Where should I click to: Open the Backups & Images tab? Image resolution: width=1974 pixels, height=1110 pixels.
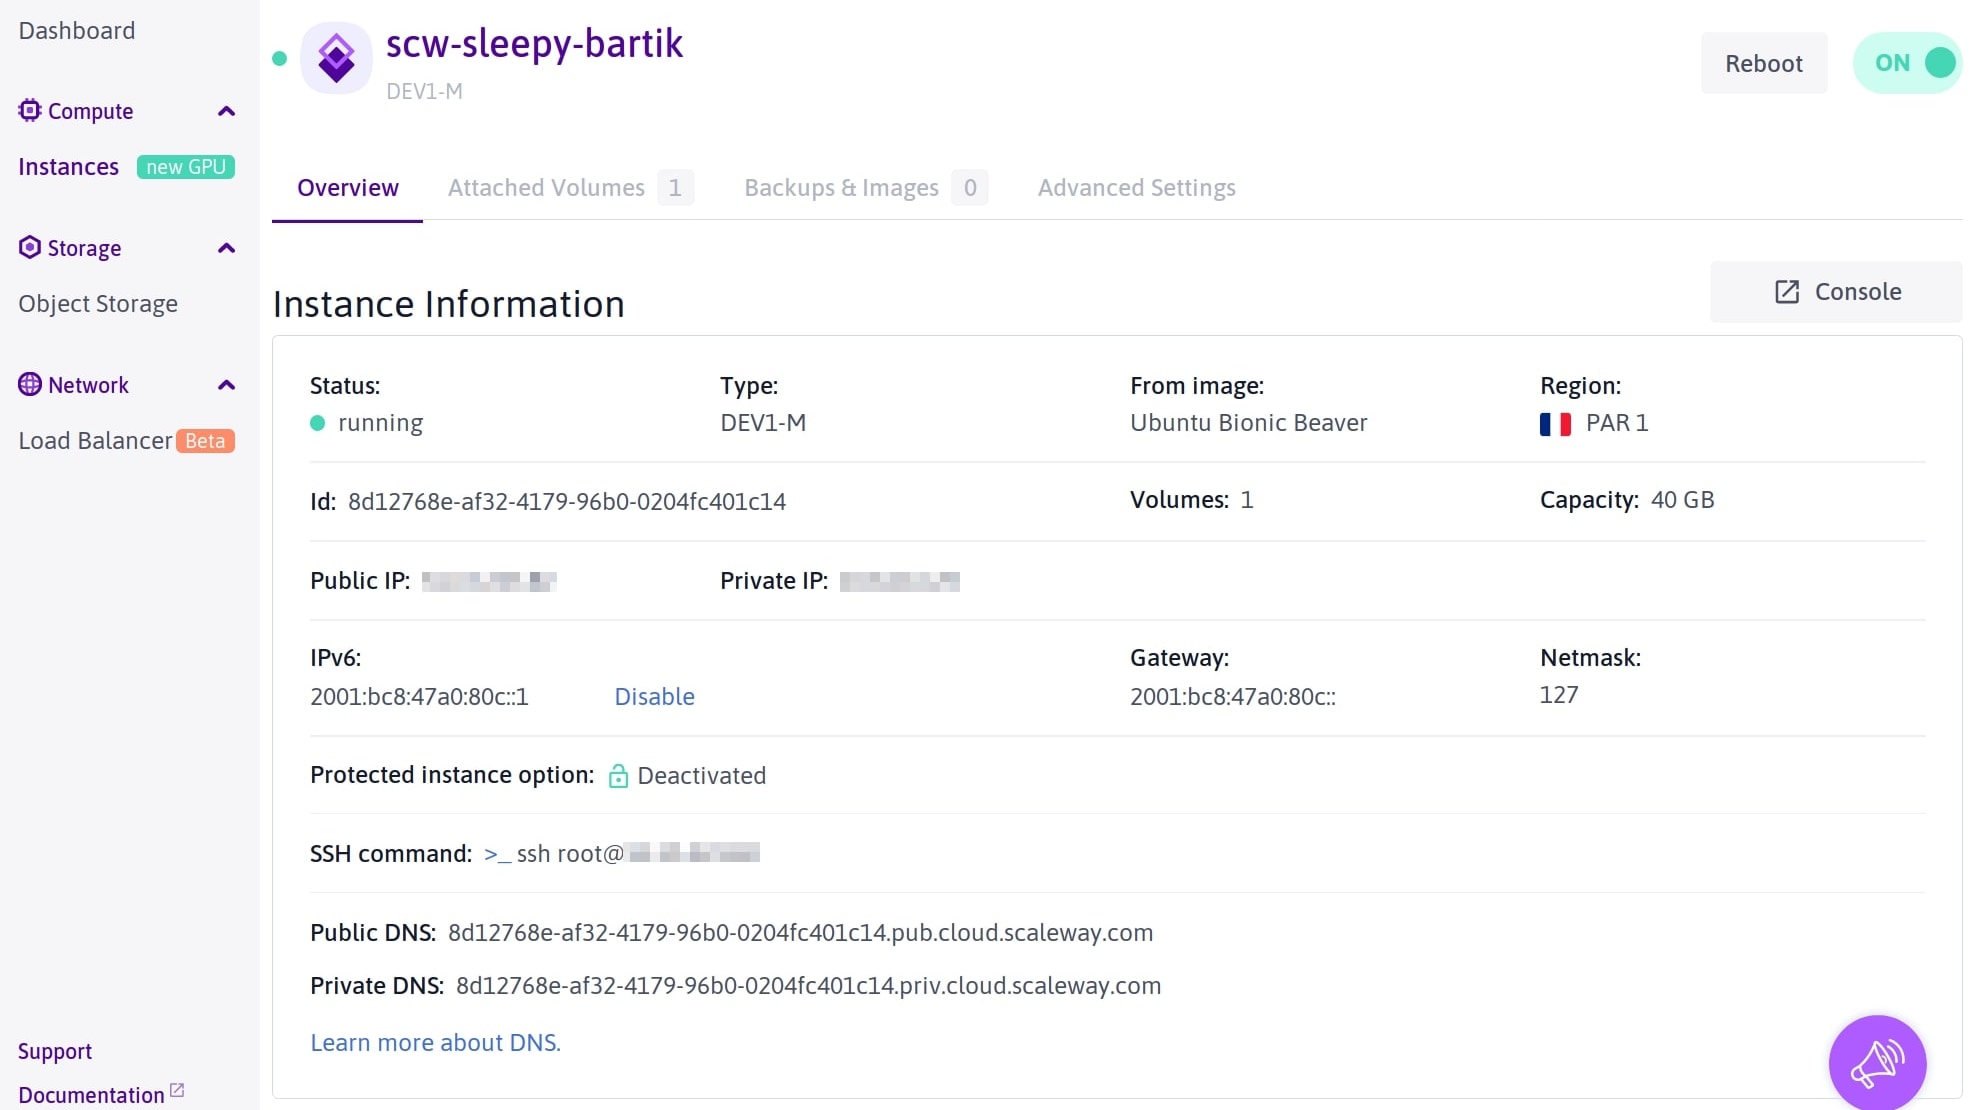click(x=841, y=187)
